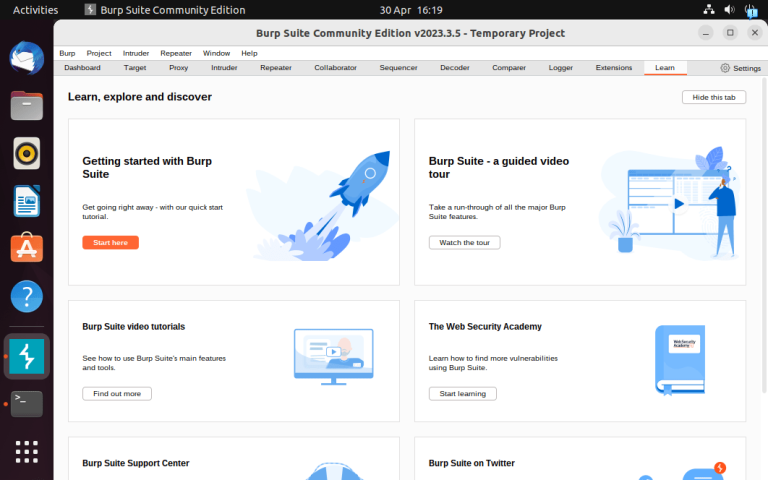Switch to the Collaborator tab
This screenshot has height=480, width=768.
tap(336, 68)
